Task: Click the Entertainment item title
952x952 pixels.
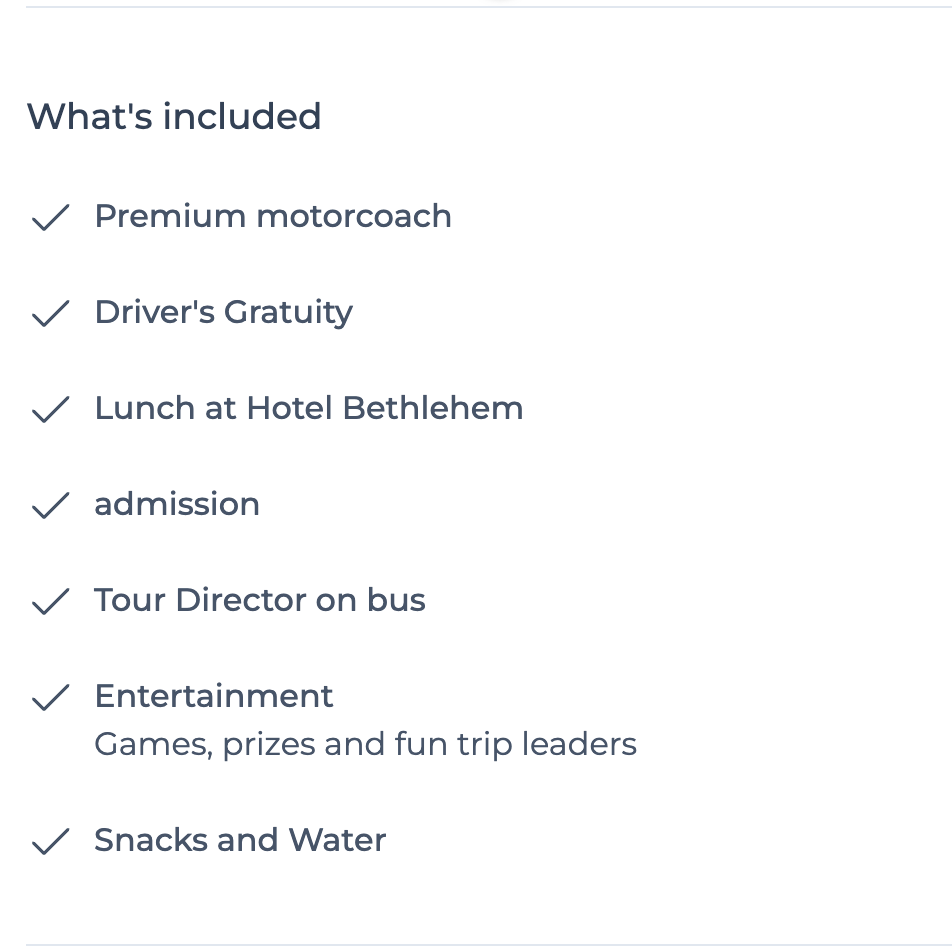Action: click(x=214, y=696)
